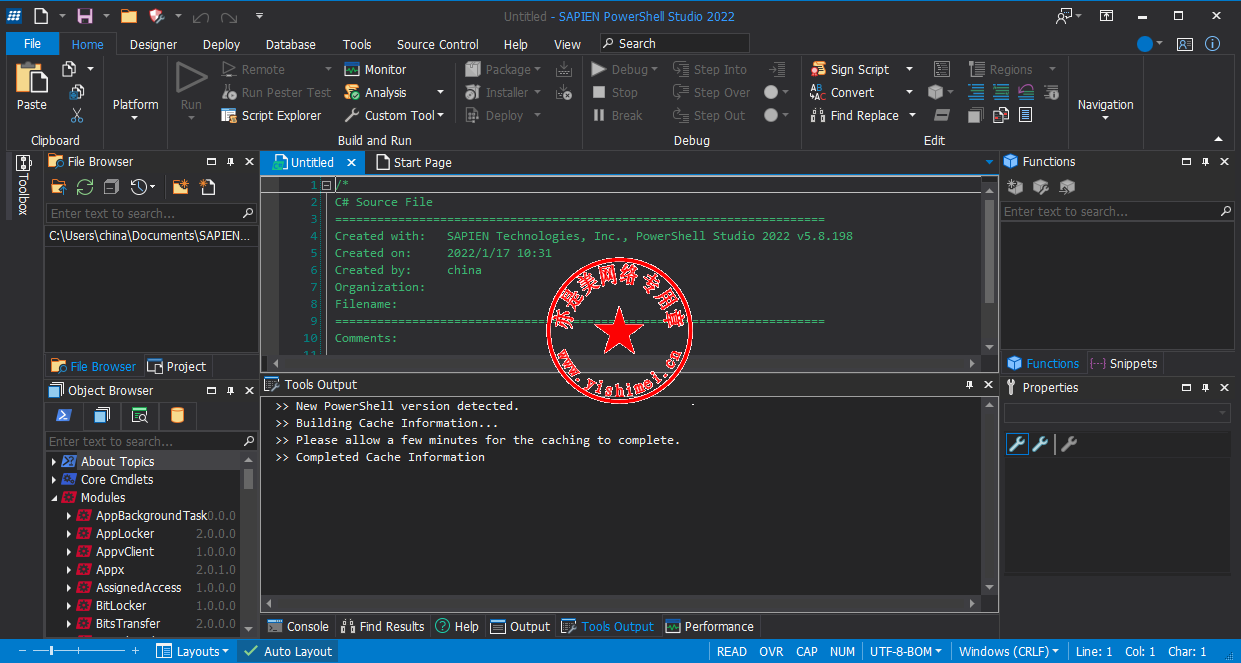Screen dimensions: 1241x663
Task: Click the Object Browser search field
Action: tap(150, 441)
